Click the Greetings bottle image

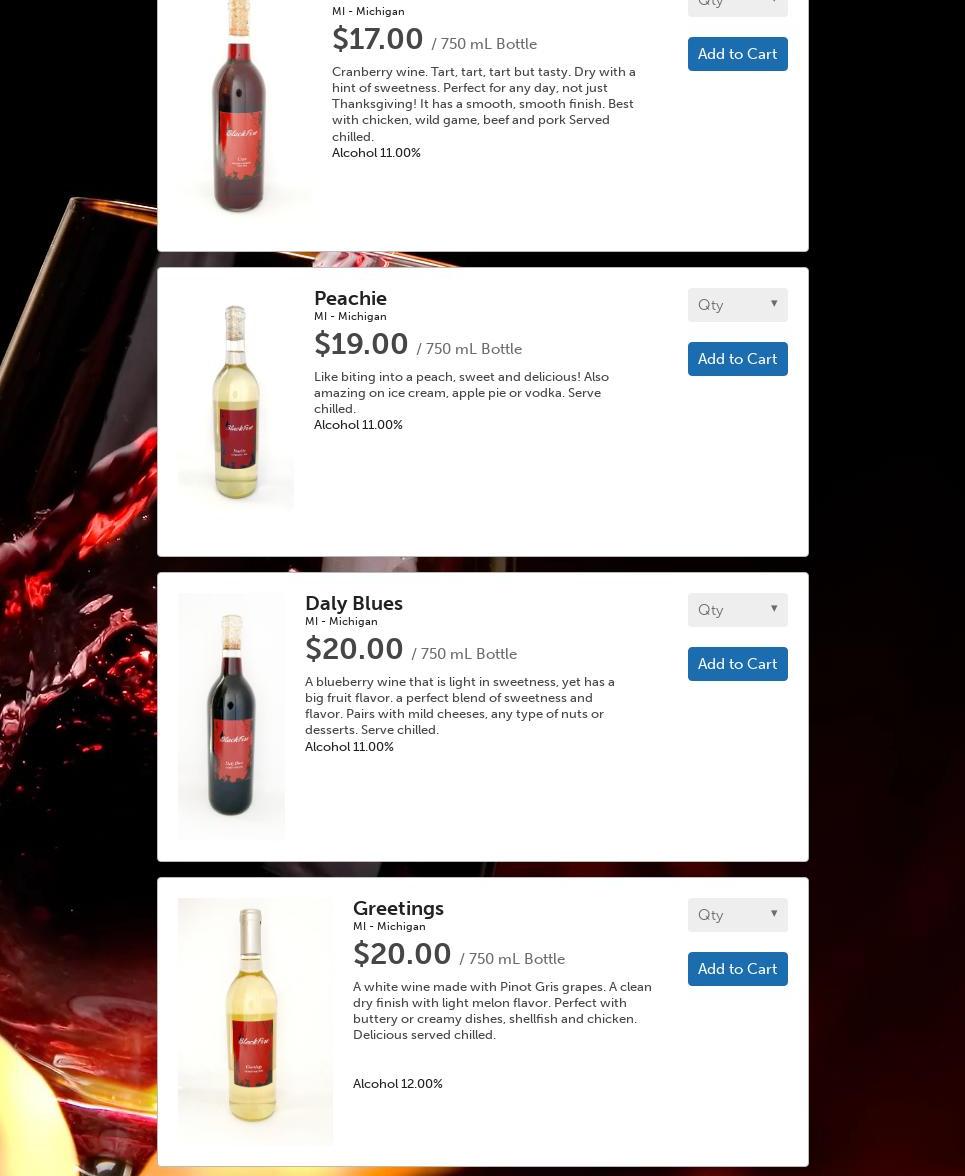pyautogui.click(x=255, y=1020)
